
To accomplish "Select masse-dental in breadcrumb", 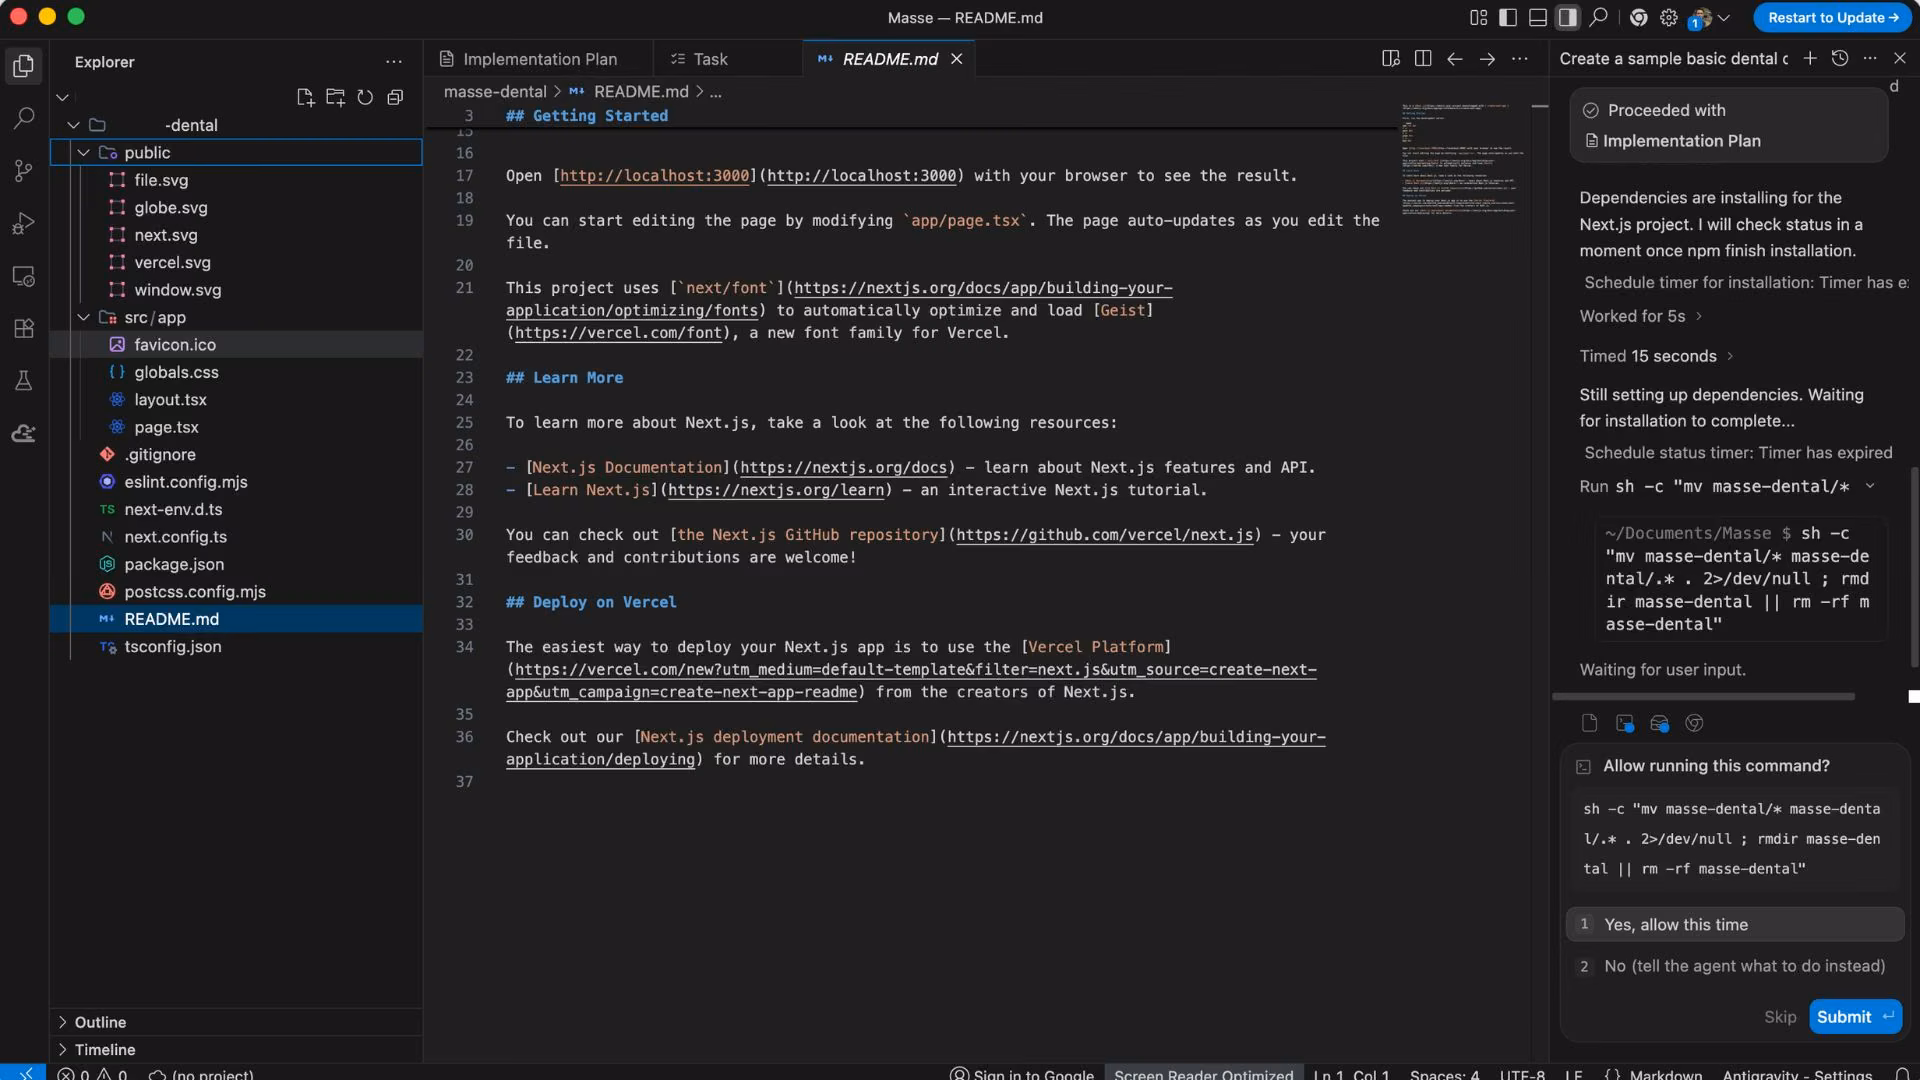I will pos(495,92).
